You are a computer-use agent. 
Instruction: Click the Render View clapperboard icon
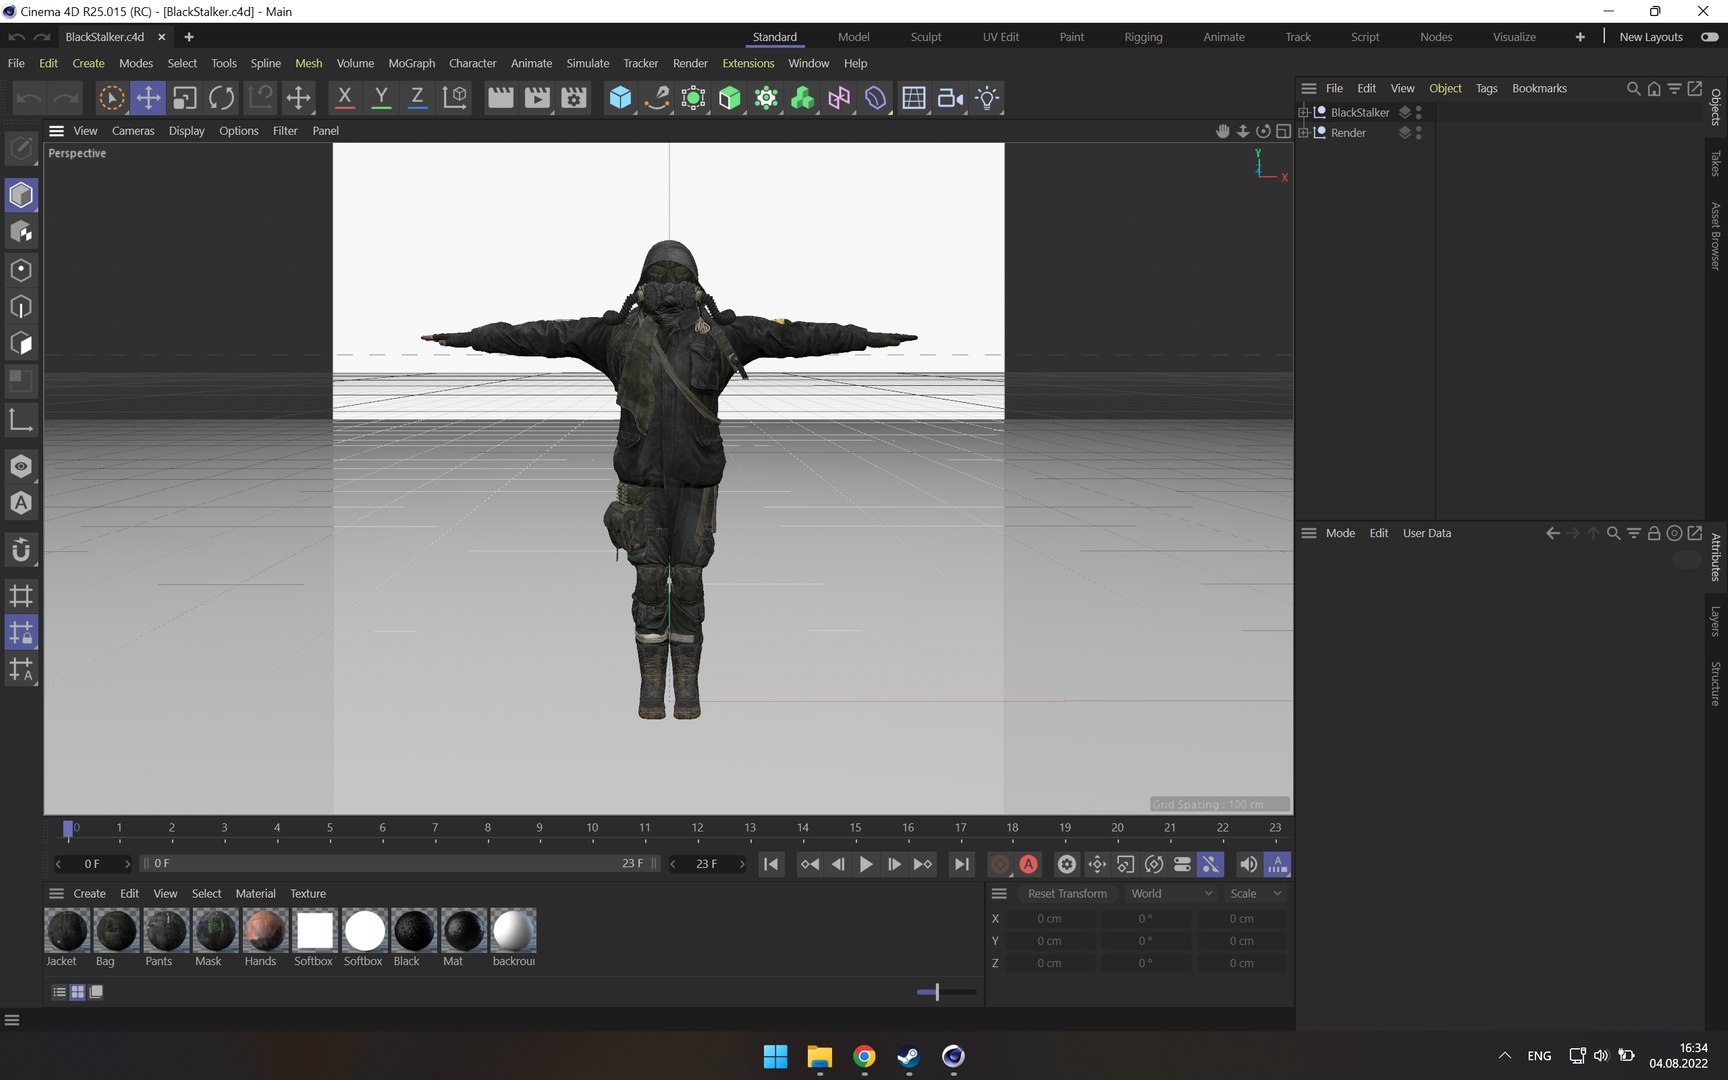[x=500, y=98]
